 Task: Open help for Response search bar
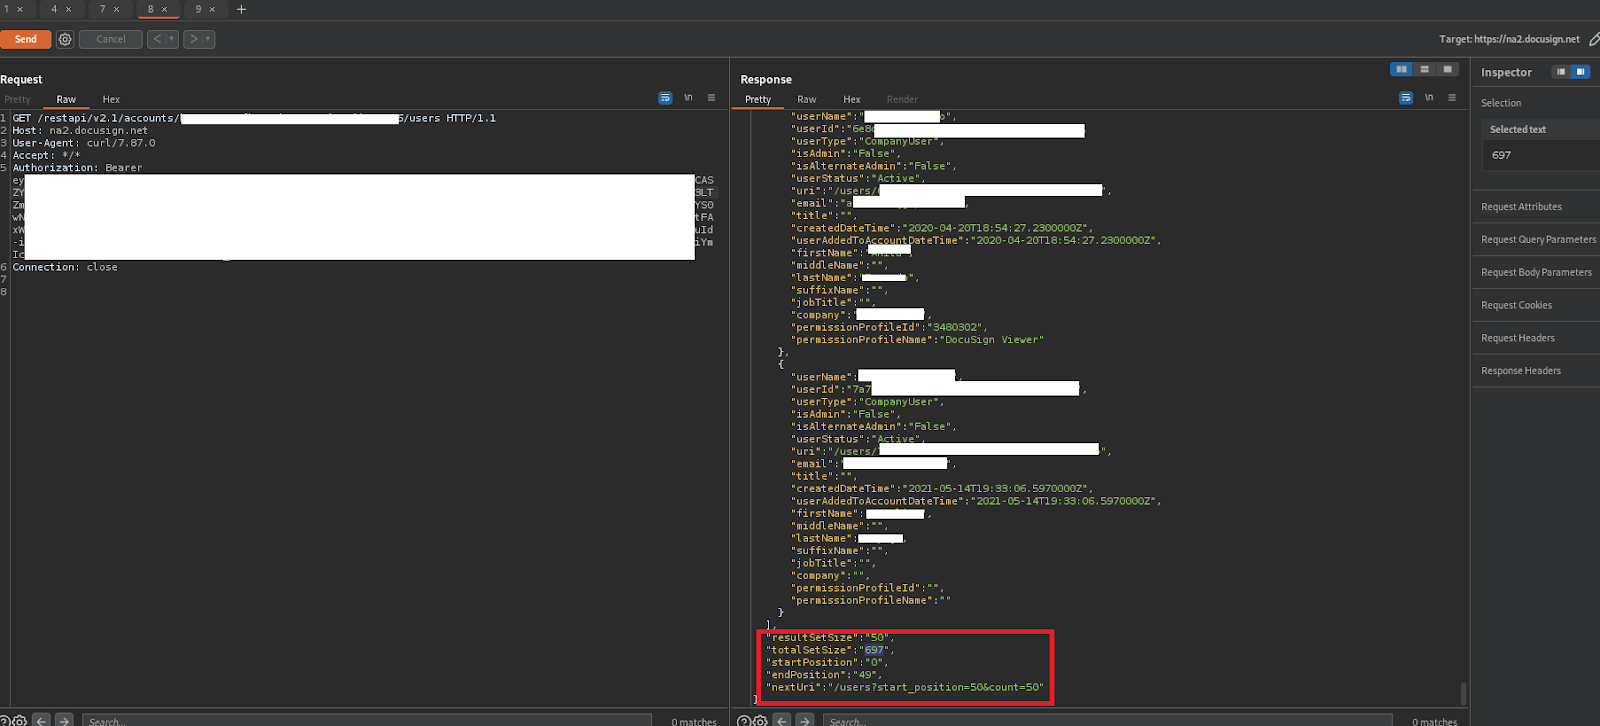coord(743,720)
